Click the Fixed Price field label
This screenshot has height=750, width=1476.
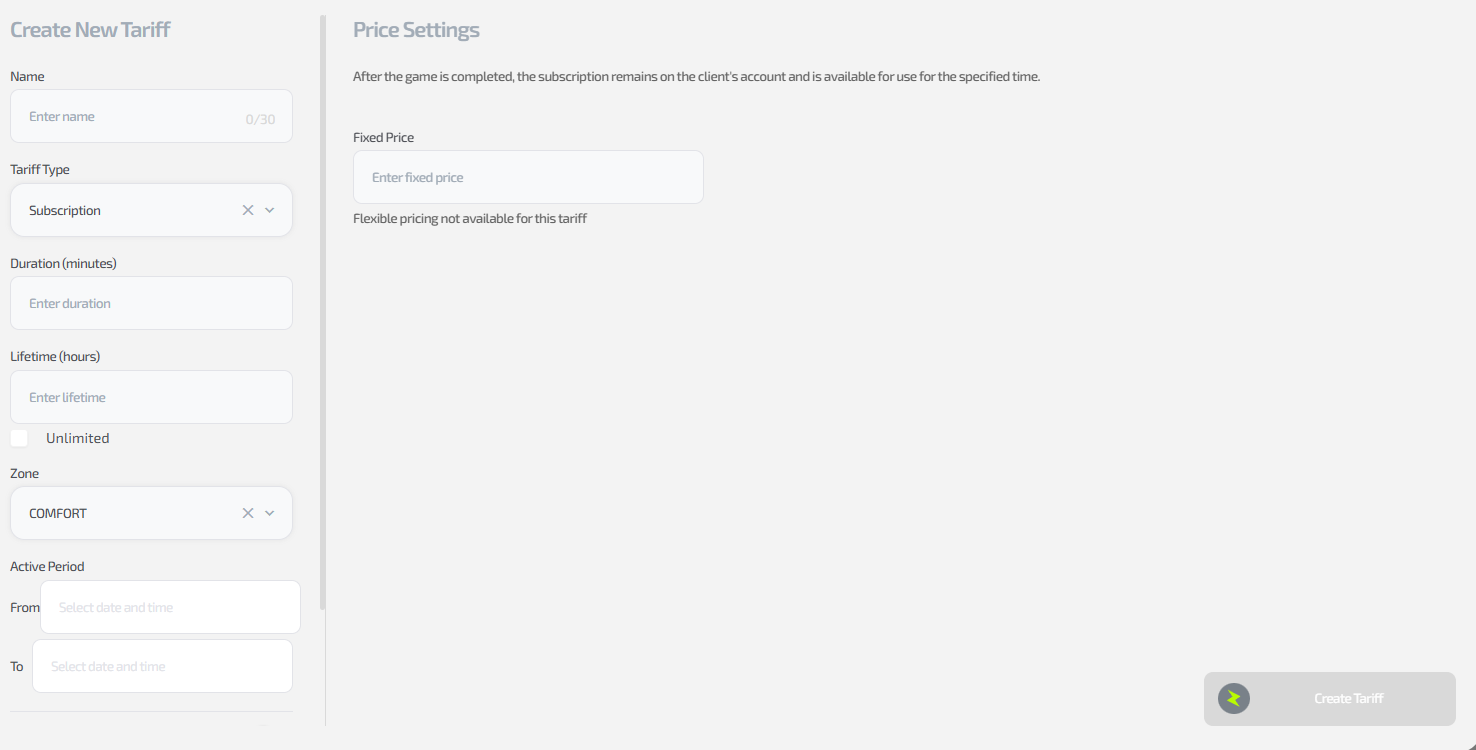(383, 137)
